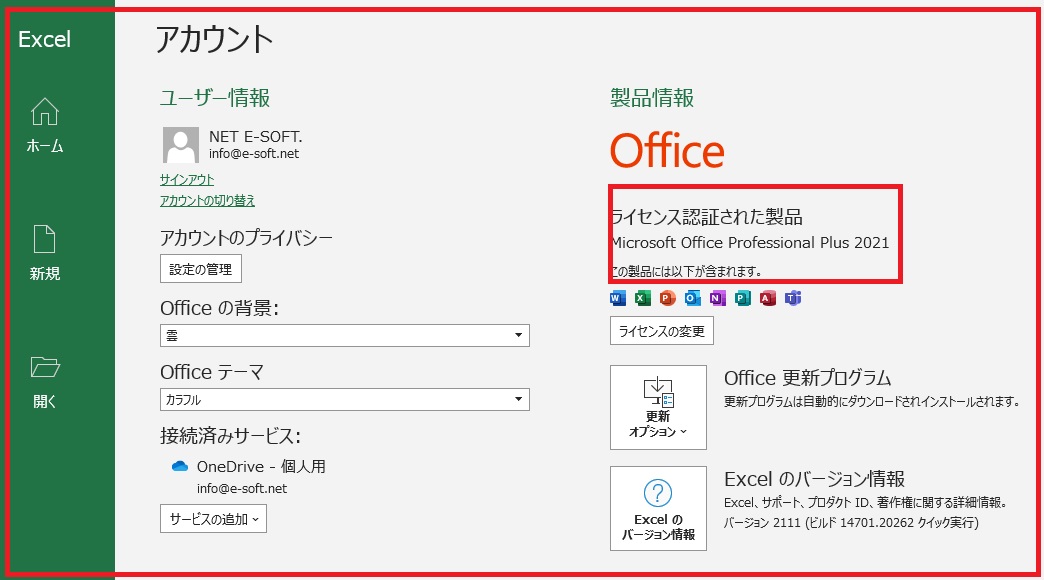Open the 更新オプション menu button
The height and width of the screenshot is (580, 1044).
(658, 408)
